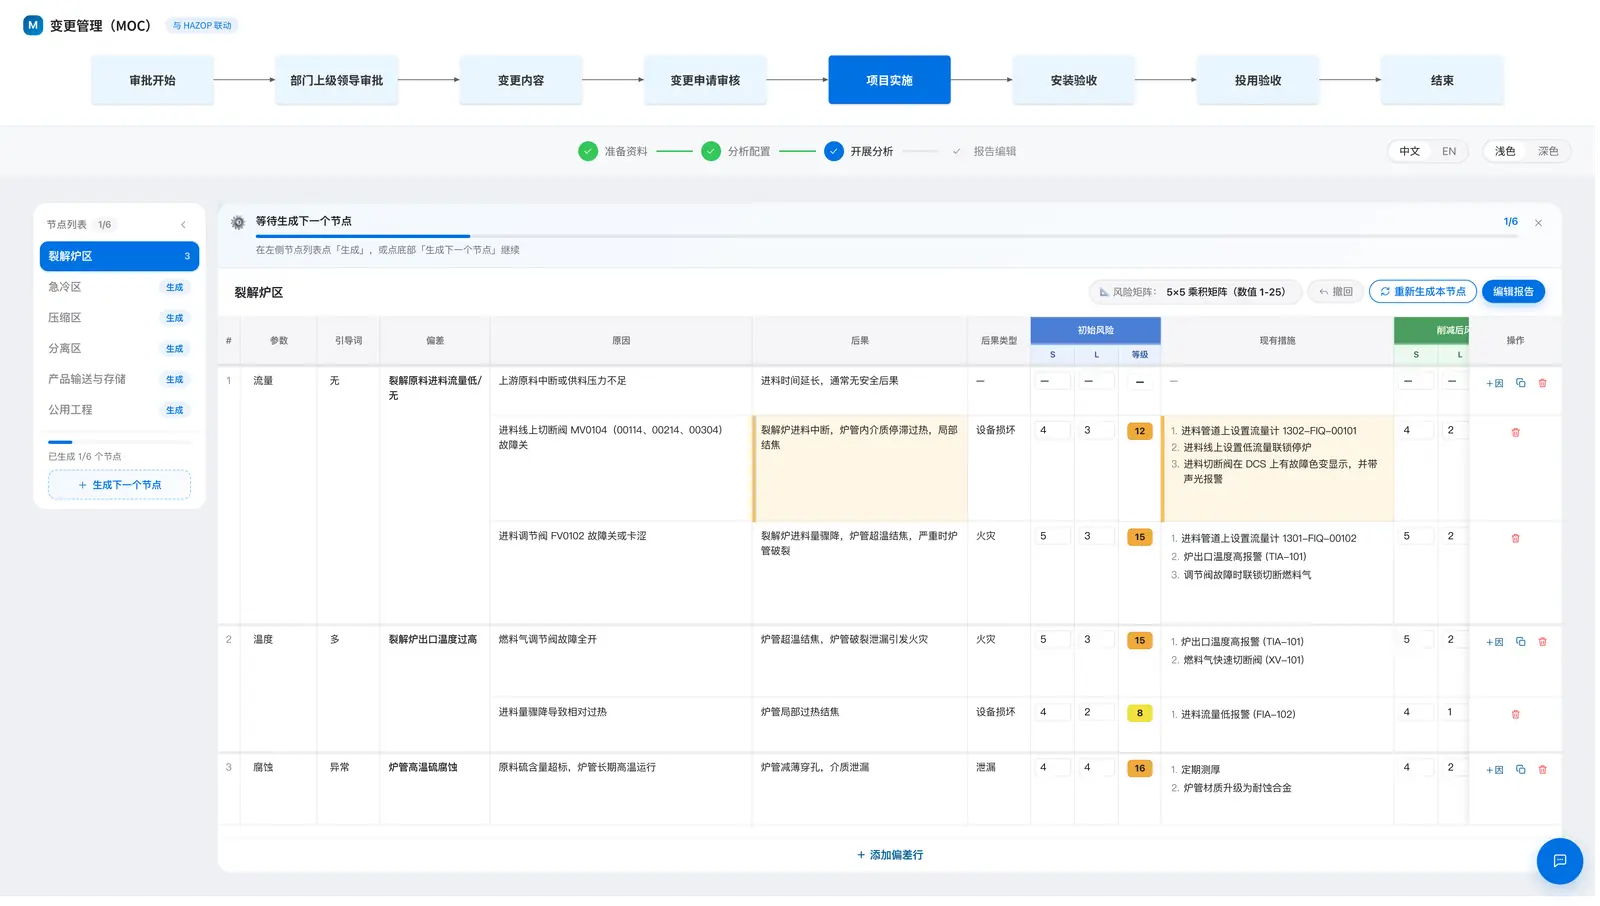Image resolution: width=1600 pixels, height=906 pixels.
Task: Click the 准备资料 completed step check
Action: tap(588, 151)
